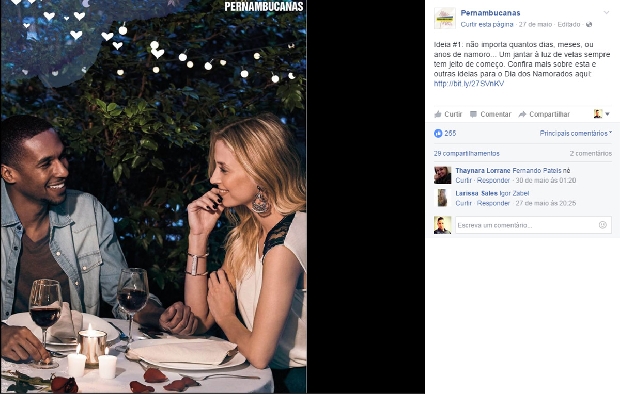Click the thumbs-up Curtir icon

click(x=437, y=114)
